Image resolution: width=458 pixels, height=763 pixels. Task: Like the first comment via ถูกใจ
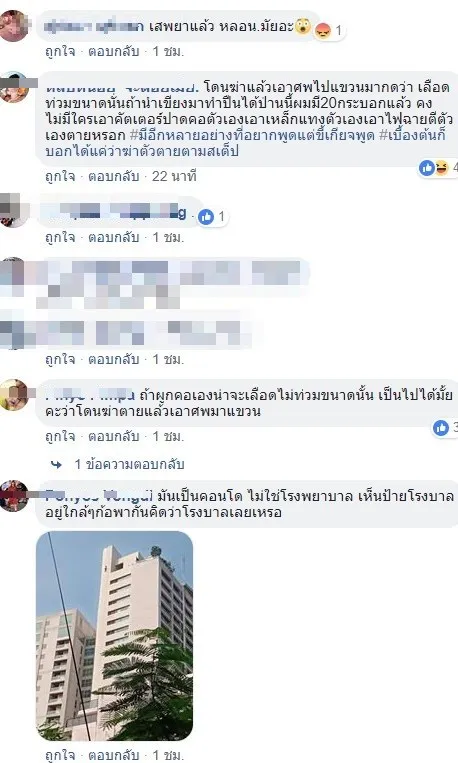pos(60,51)
